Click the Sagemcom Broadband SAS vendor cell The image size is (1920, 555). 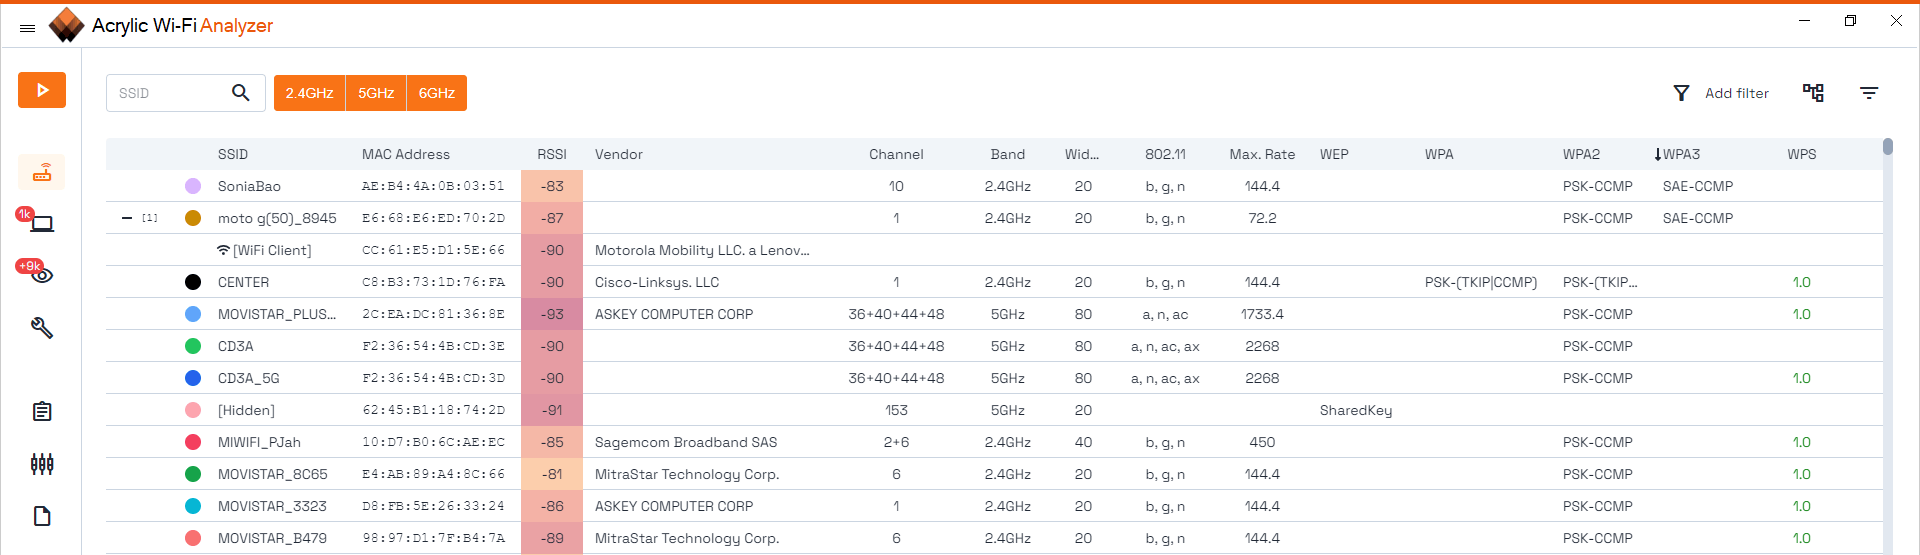(686, 442)
